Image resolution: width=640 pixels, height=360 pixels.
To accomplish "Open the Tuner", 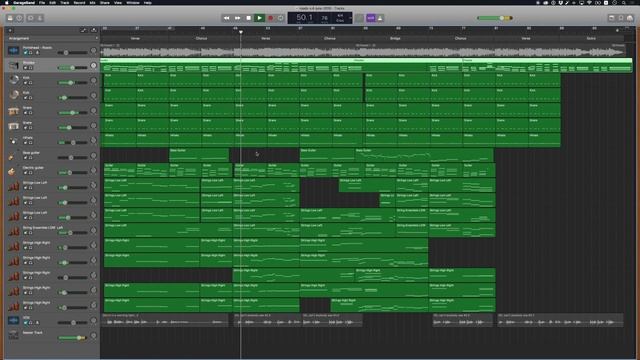I will (359, 18).
